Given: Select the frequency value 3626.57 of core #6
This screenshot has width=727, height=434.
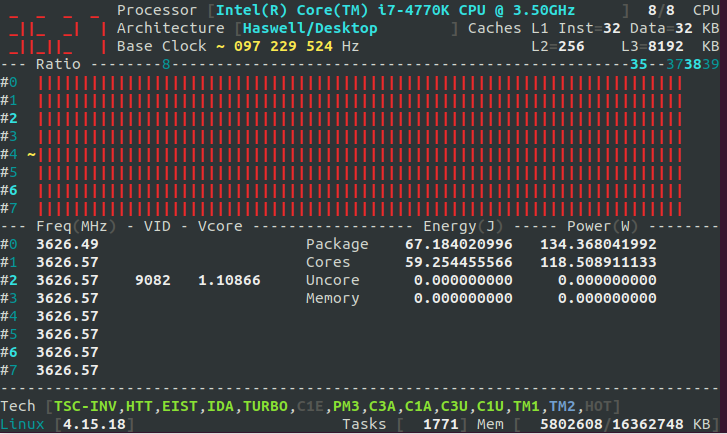Looking at the screenshot, I should coord(67,352).
